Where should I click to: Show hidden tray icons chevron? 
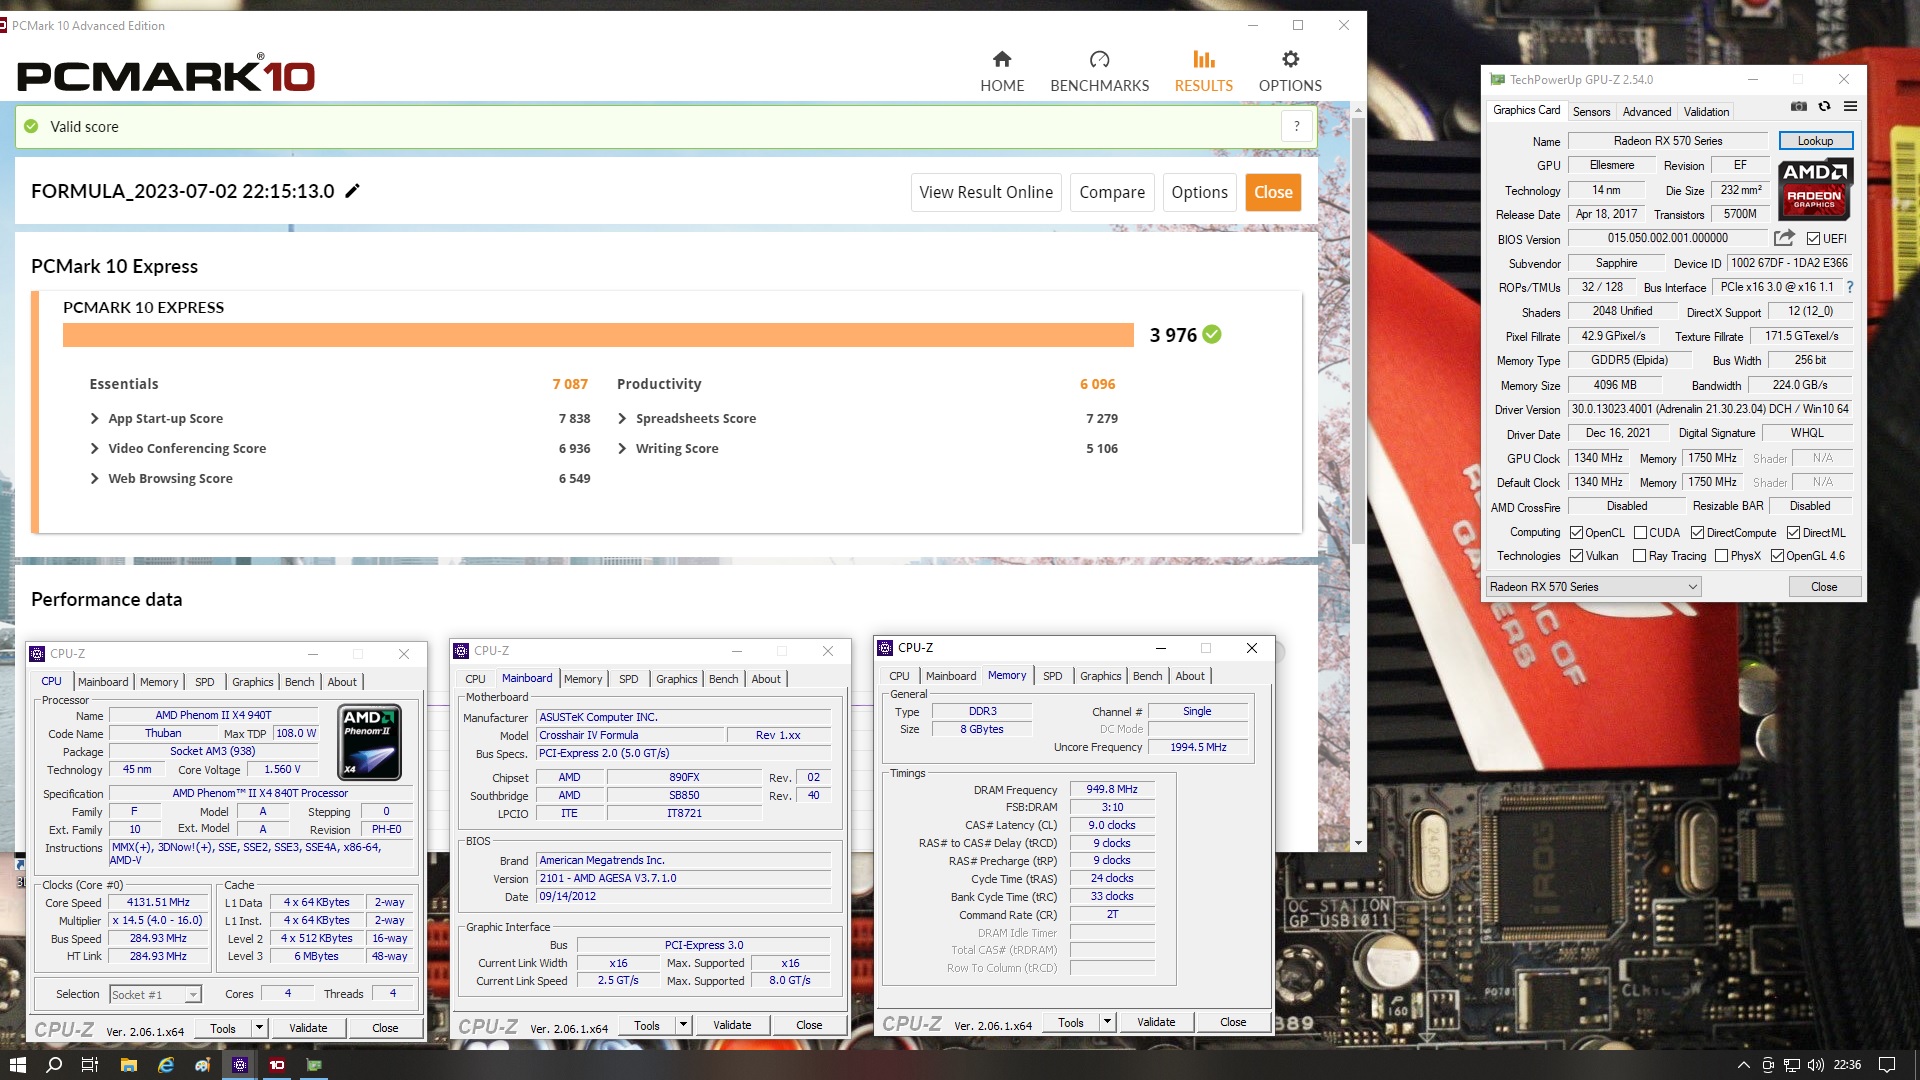pos(1743,1065)
